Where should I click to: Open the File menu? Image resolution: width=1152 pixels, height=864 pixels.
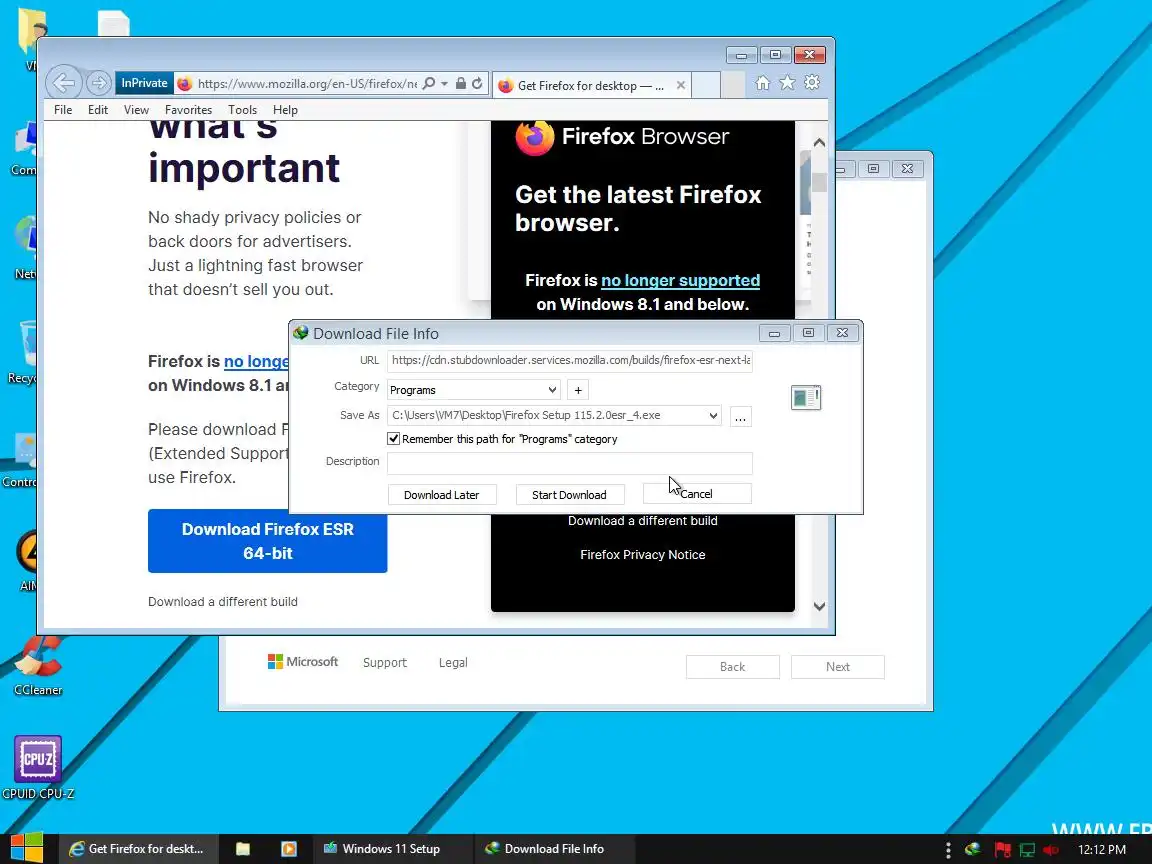tap(63, 109)
